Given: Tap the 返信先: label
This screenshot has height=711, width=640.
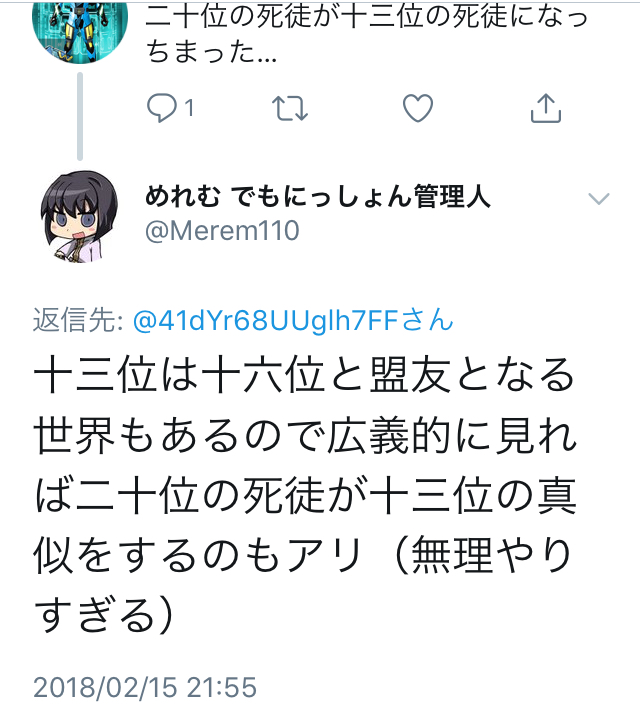Looking at the screenshot, I should pyautogui.click(x=78, y=320).
